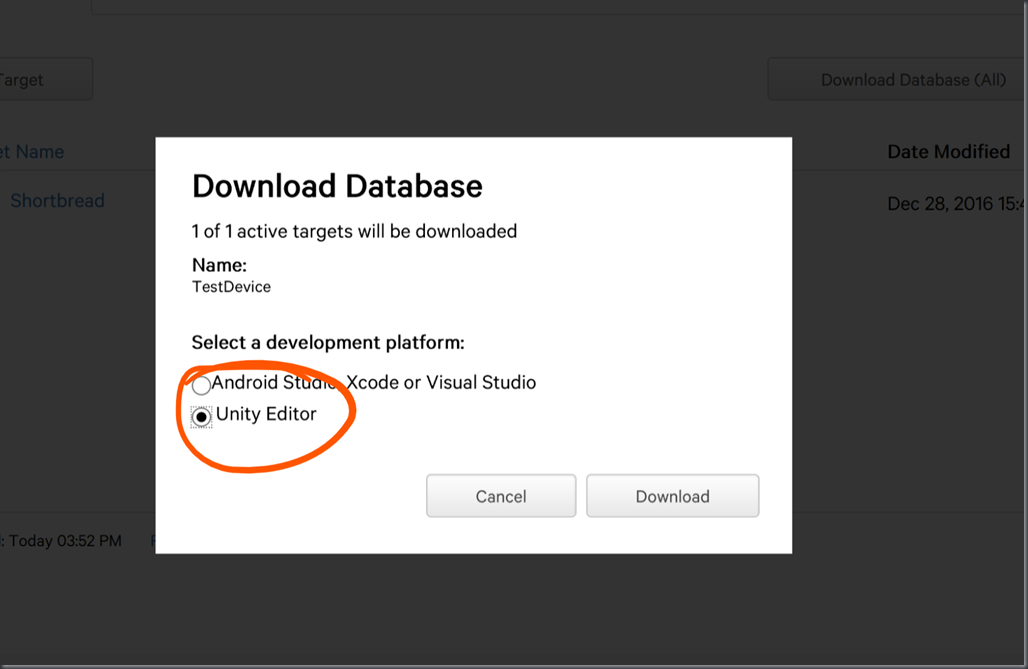Click Download Database (All) button behind dialog

pos(898,79)
